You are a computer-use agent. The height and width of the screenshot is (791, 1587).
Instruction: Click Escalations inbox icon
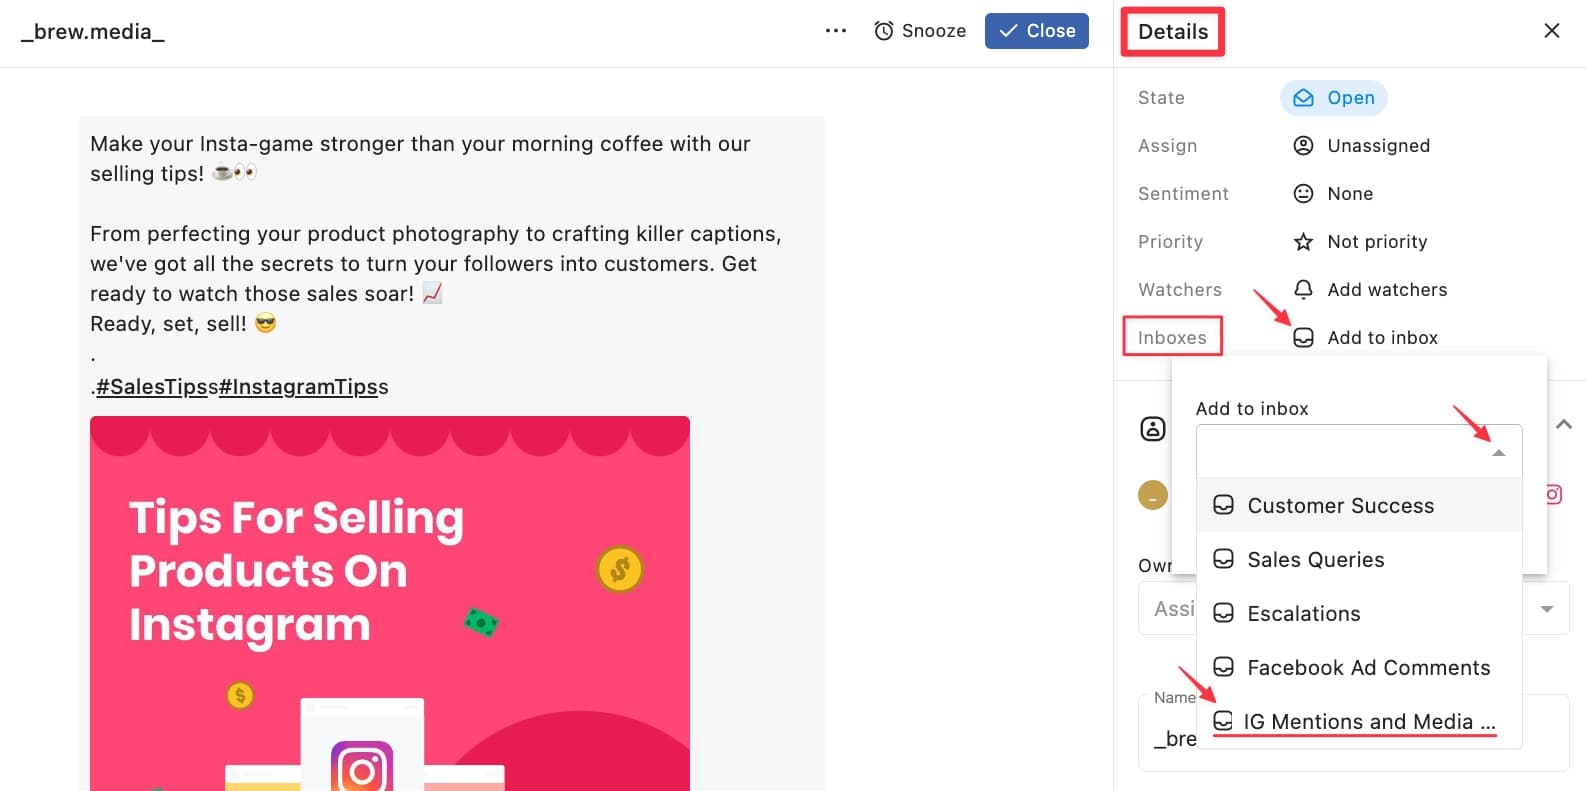coord(1223,613)
